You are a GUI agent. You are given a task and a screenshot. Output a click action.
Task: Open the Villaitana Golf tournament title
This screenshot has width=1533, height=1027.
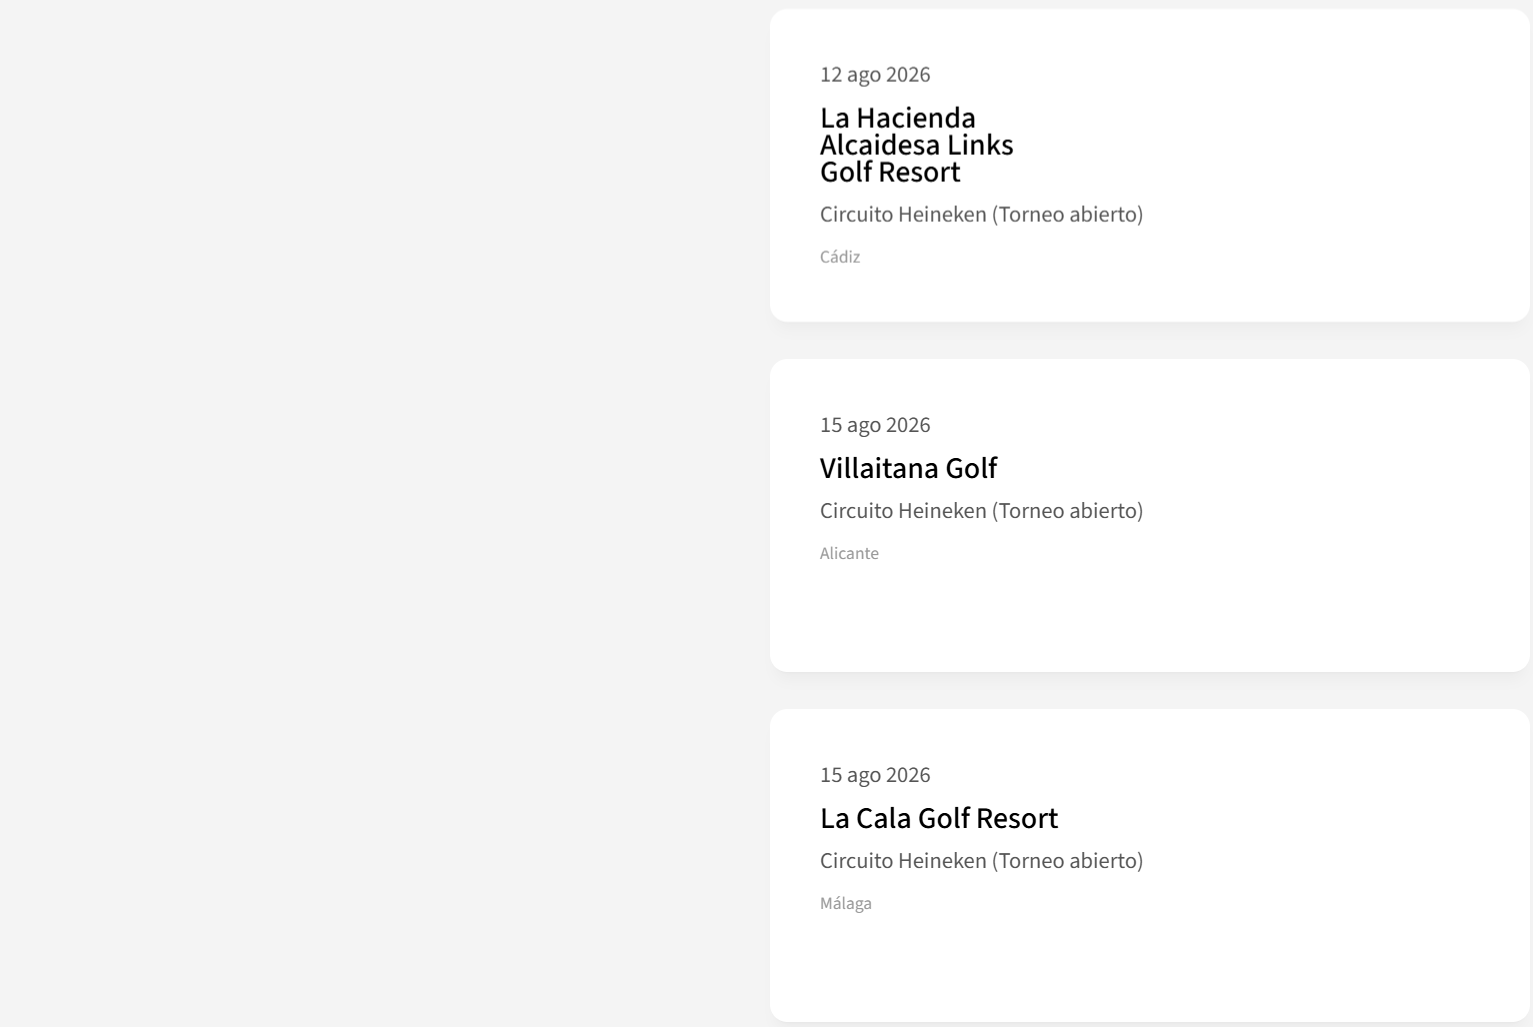908,468
